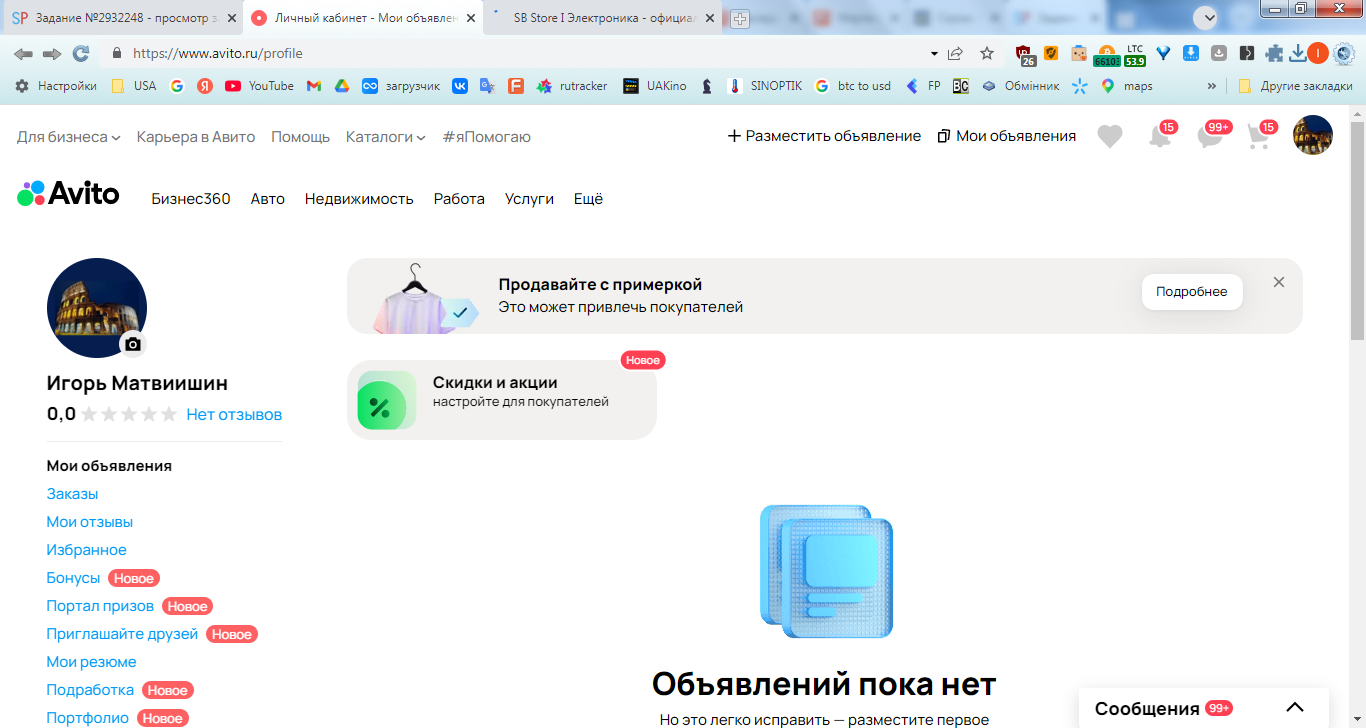
Task: Dismiss the "Продавайте с примеркой" banner
Action: click(1279, 283)
